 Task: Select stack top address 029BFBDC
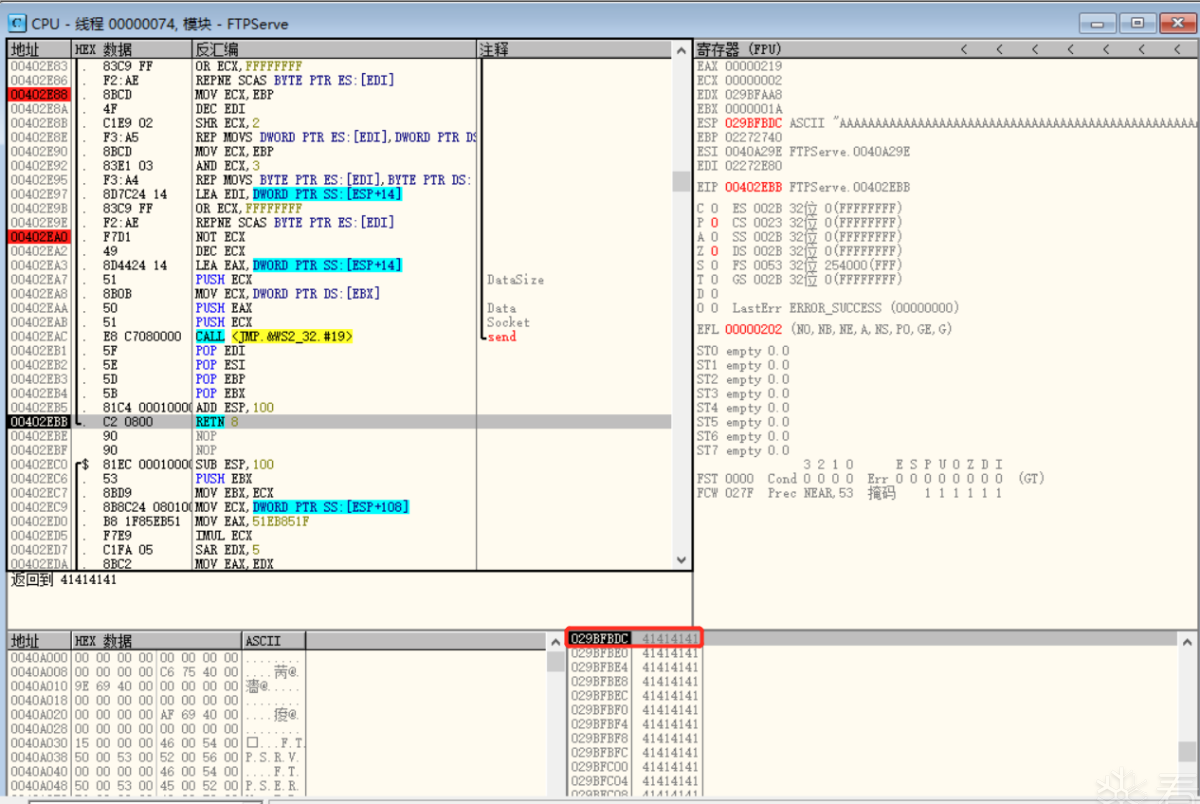[x=599, y=638]
